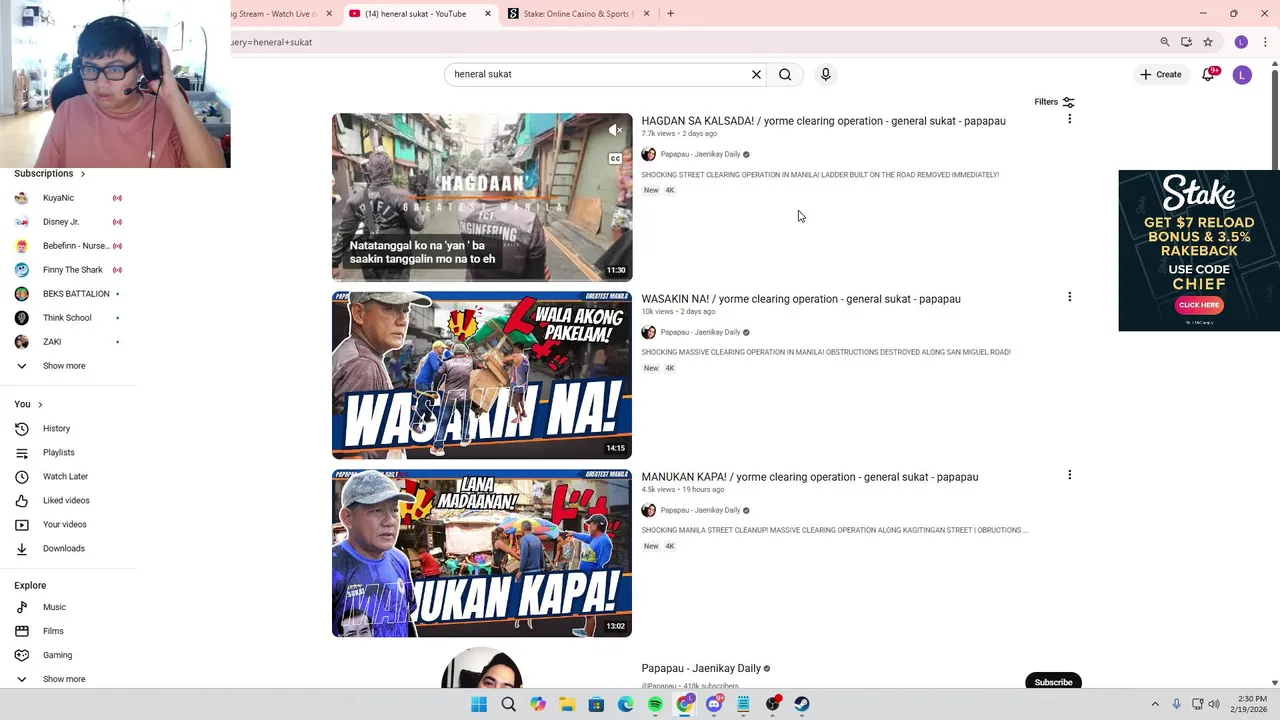
Task: Click the browser address bar
Action: (690, 42)
